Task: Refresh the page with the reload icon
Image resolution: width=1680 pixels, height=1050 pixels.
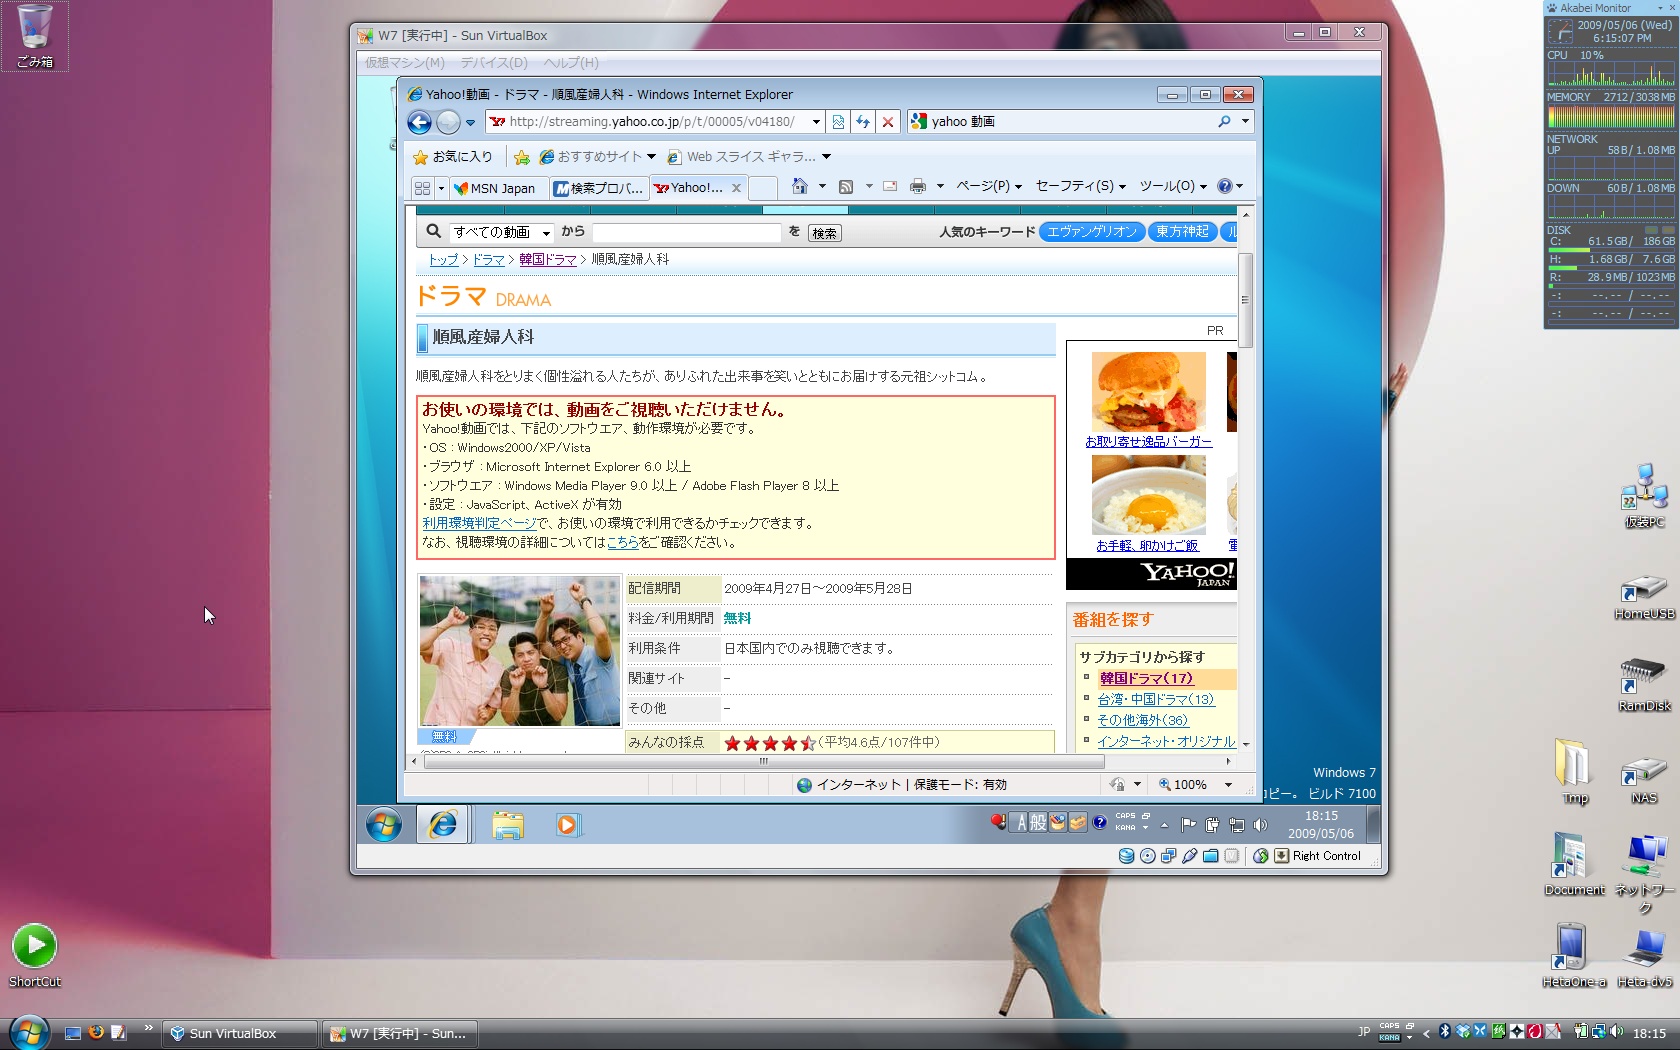Action: coord(863,122)
